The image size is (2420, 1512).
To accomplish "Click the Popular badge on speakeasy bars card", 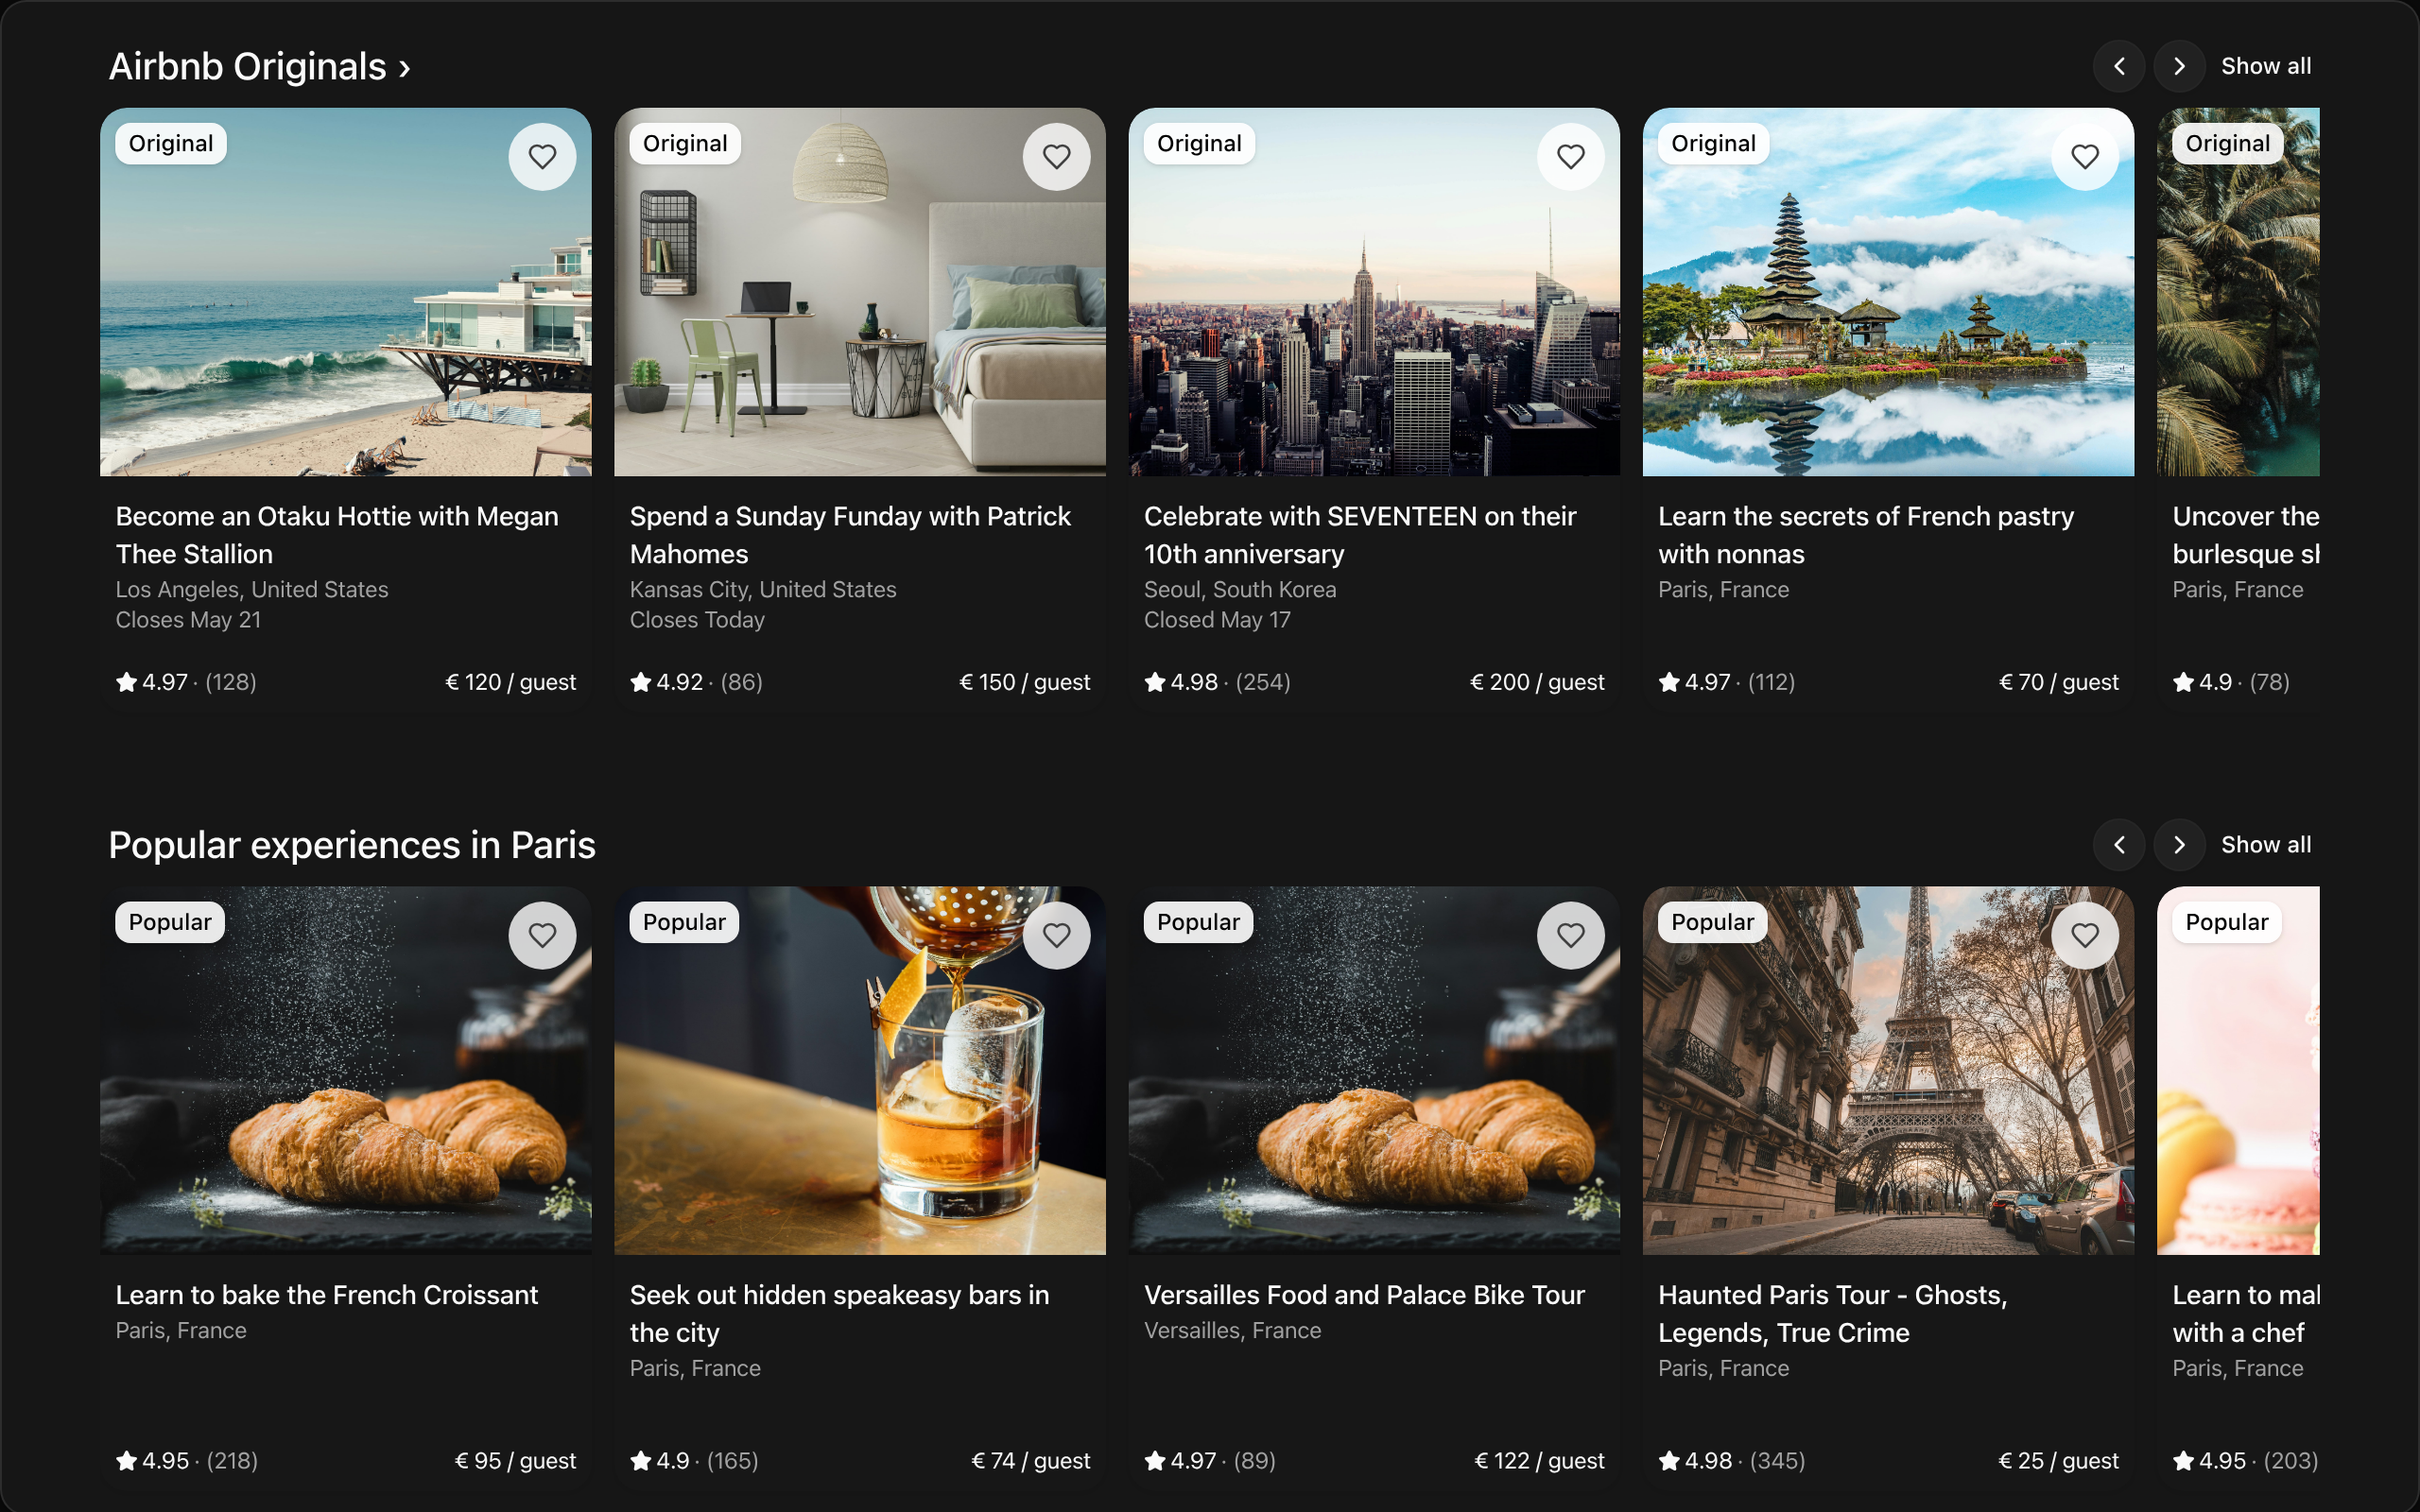I will click(x=684, y=922).
